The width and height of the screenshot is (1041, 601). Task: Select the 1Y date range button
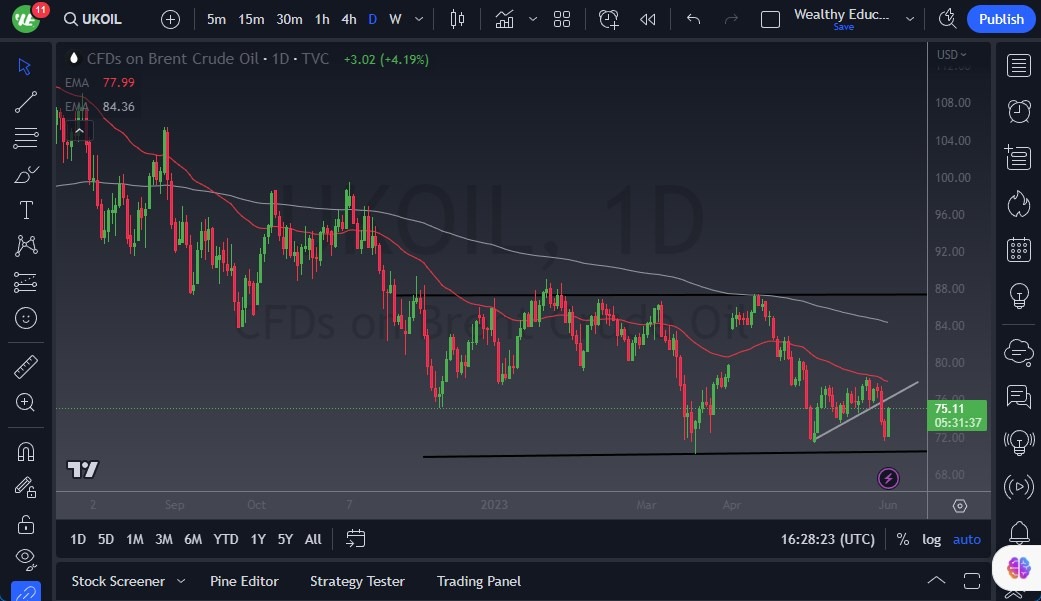coord(258,539)
